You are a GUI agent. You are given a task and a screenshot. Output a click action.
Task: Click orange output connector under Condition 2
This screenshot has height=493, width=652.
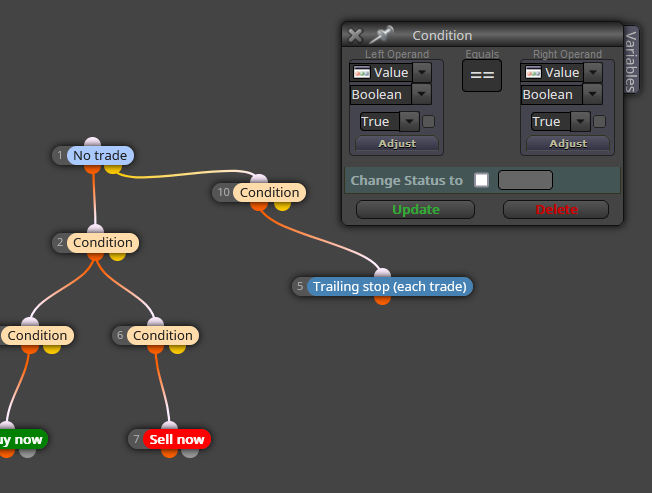click(95, 256)
